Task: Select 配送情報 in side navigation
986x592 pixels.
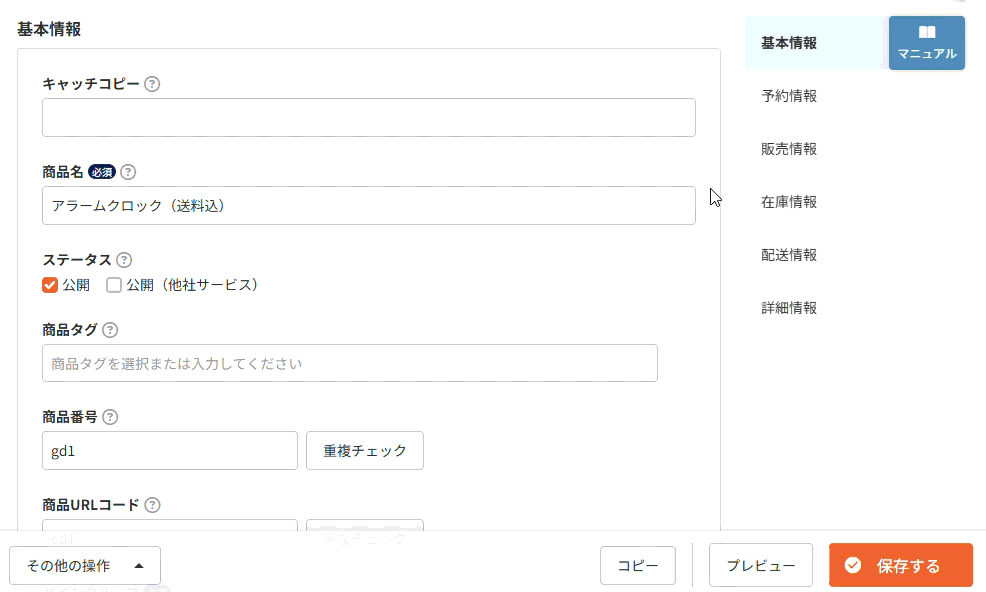Action: click(x=789, y=255)
